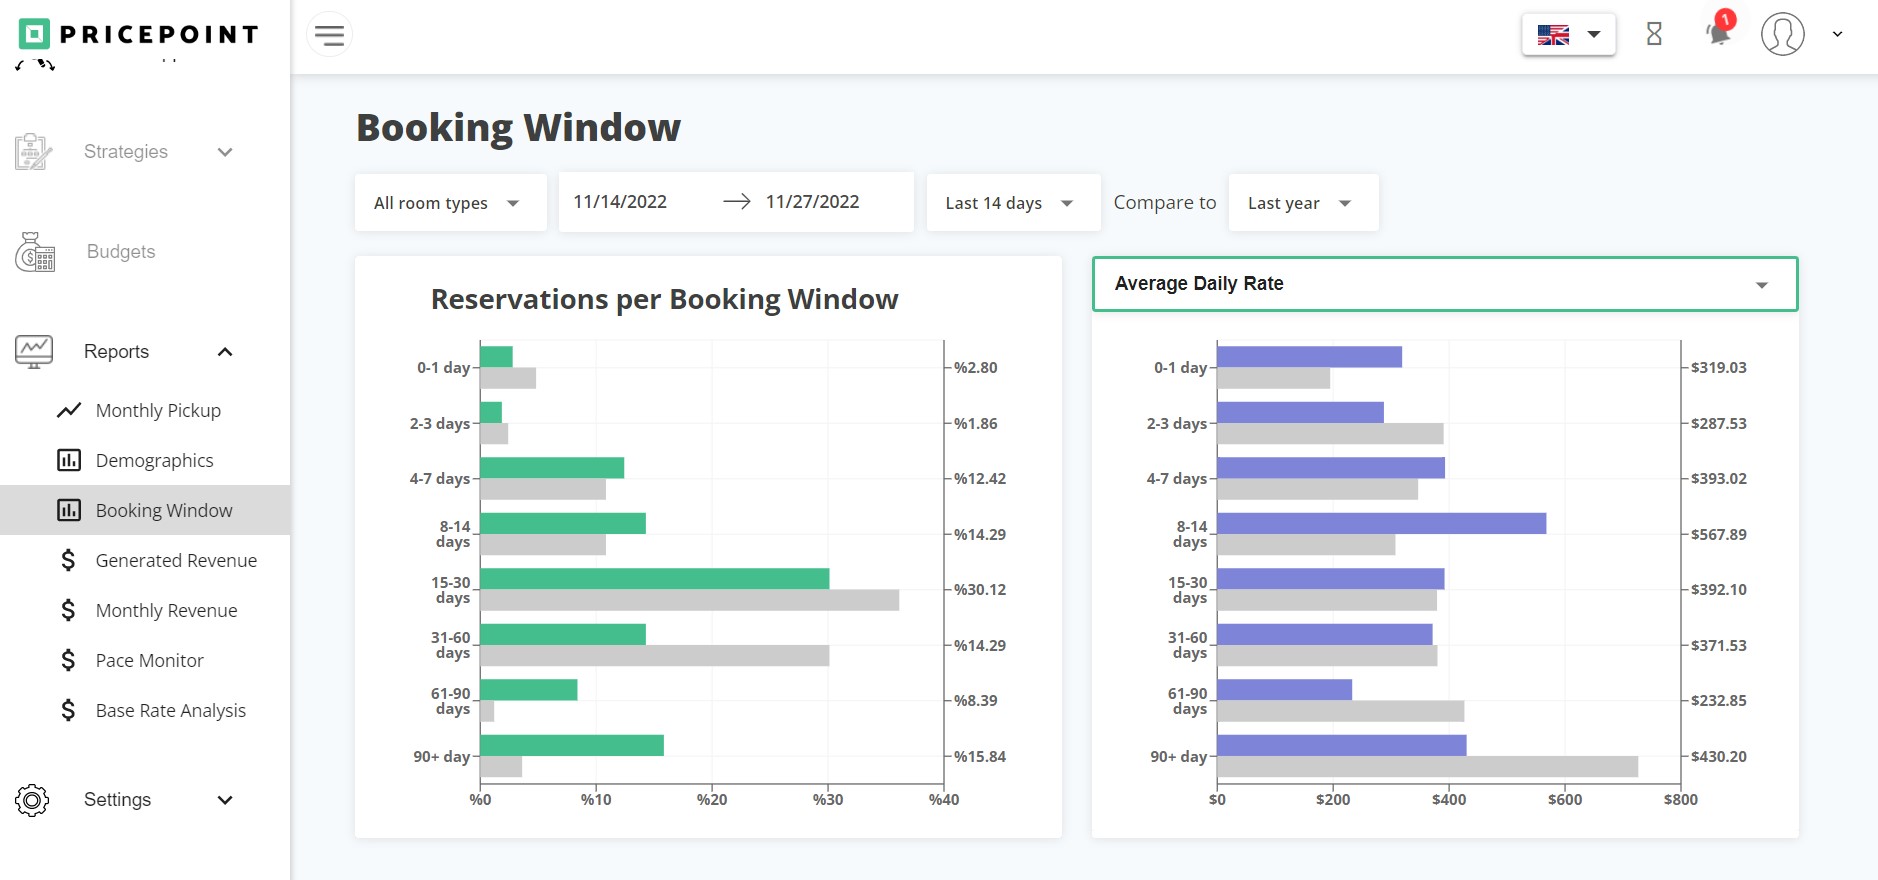Click the Budgets money bag icon
1878x880 pixels.
click(x=35, y=252)
